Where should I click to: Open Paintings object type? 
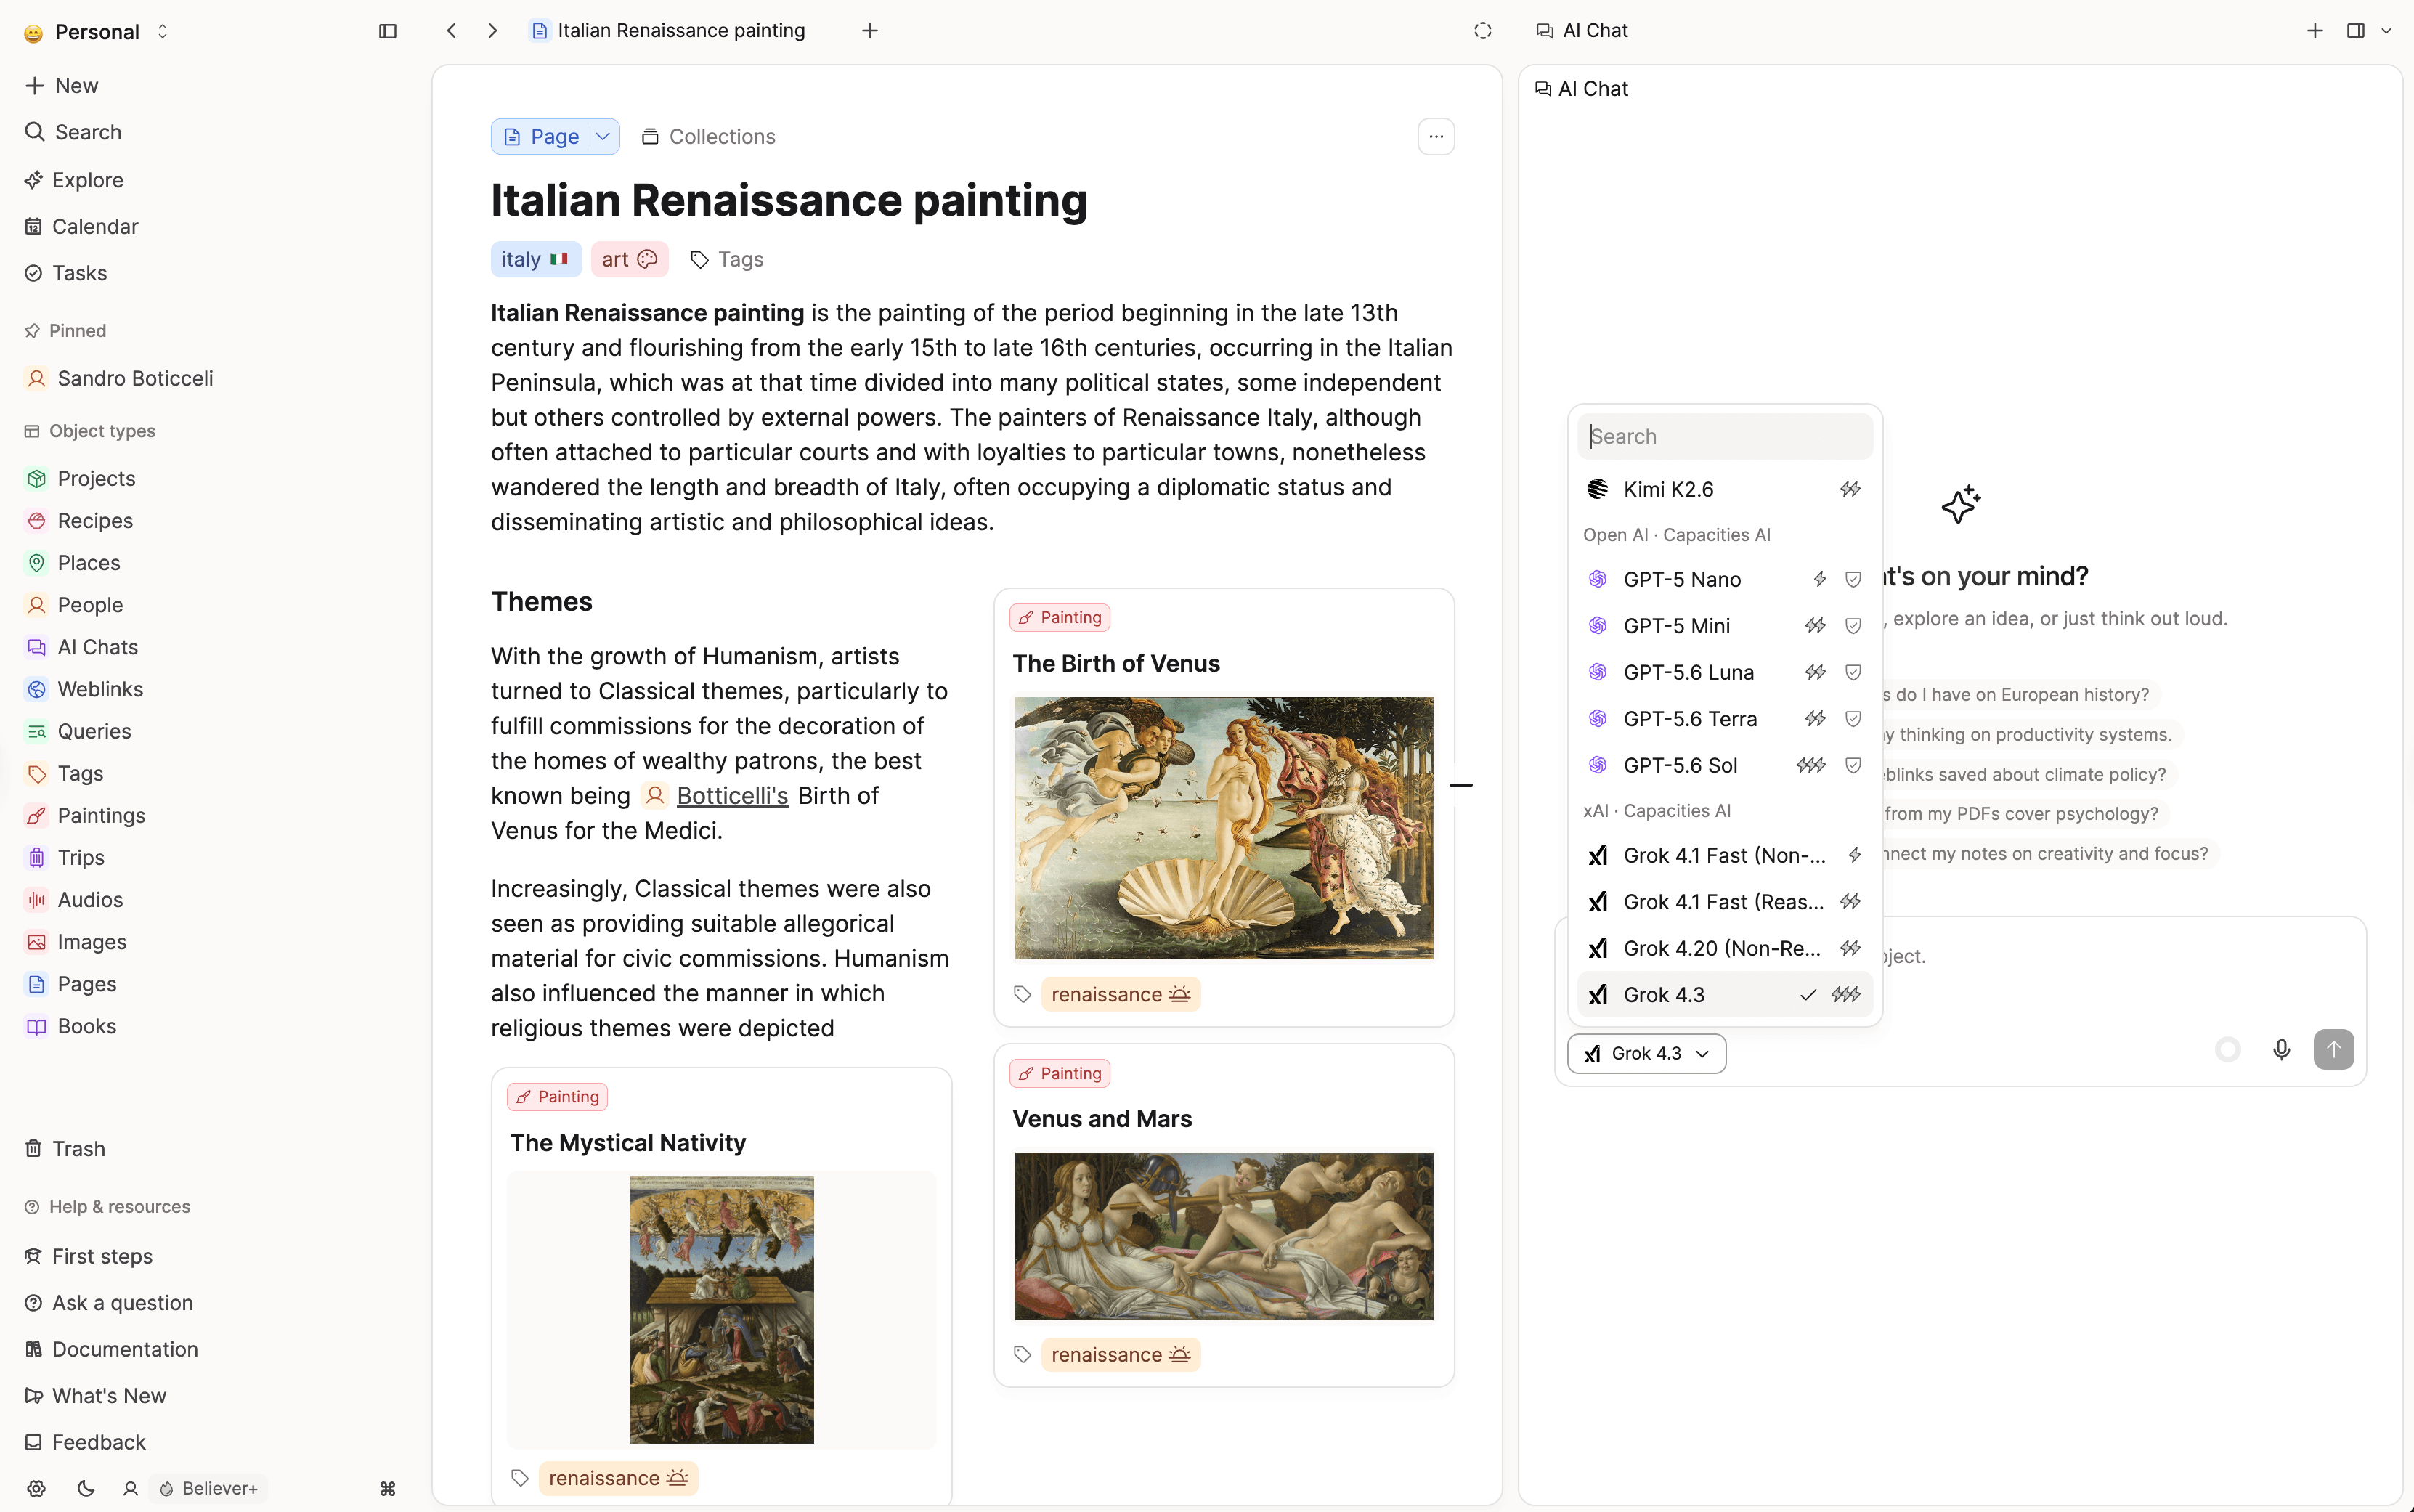pos(101,816)
